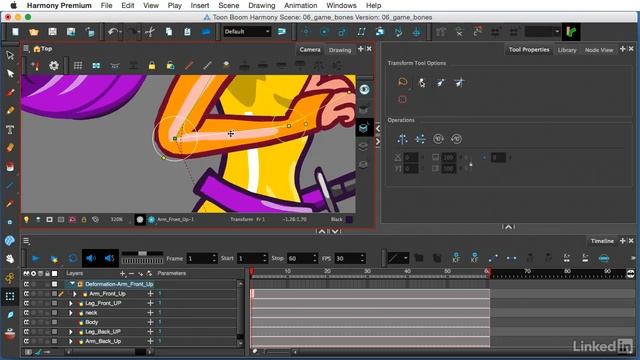Toggle Peg Selection Mode in tool options
640x360 pixels.
pos(421,83)
